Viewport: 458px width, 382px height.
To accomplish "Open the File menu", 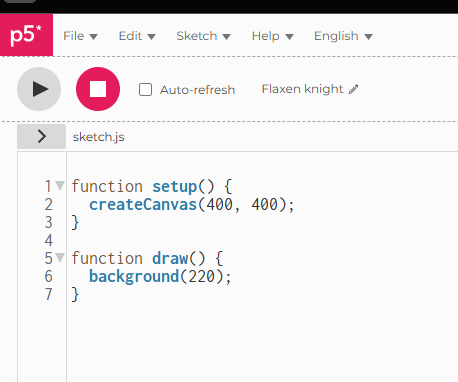I will 80,36.
